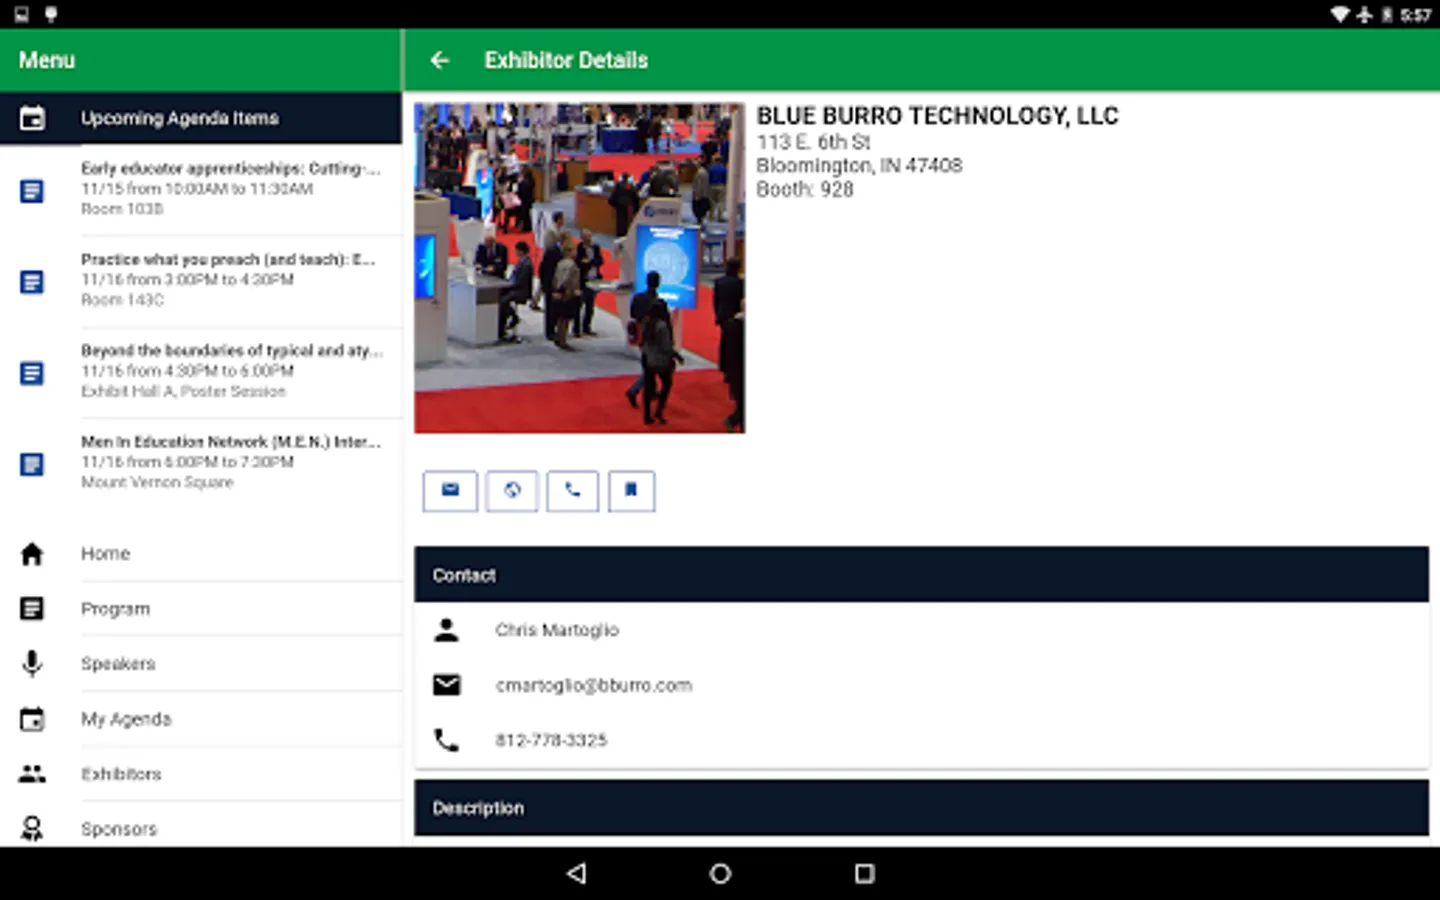
Task: Open the Practice what you preach session
Action: [x=201, y=281]
